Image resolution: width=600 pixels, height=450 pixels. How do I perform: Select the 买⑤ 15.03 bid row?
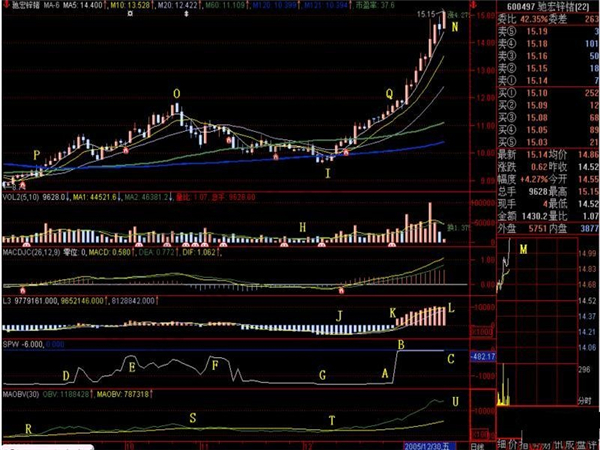548,142
